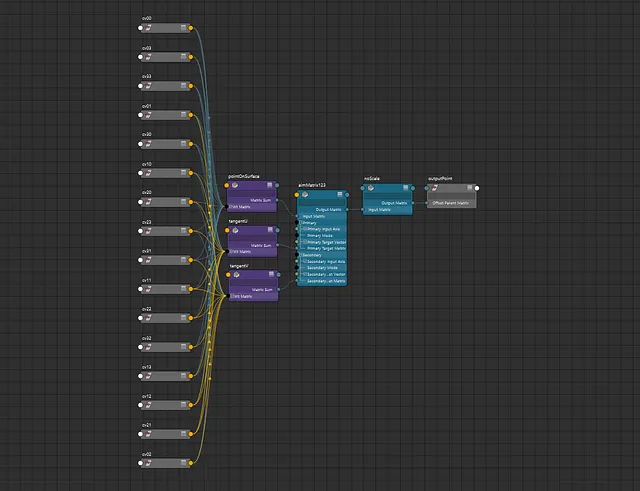
Task: Select Output Matrix attribute on noScale
Action: (393, 203)
